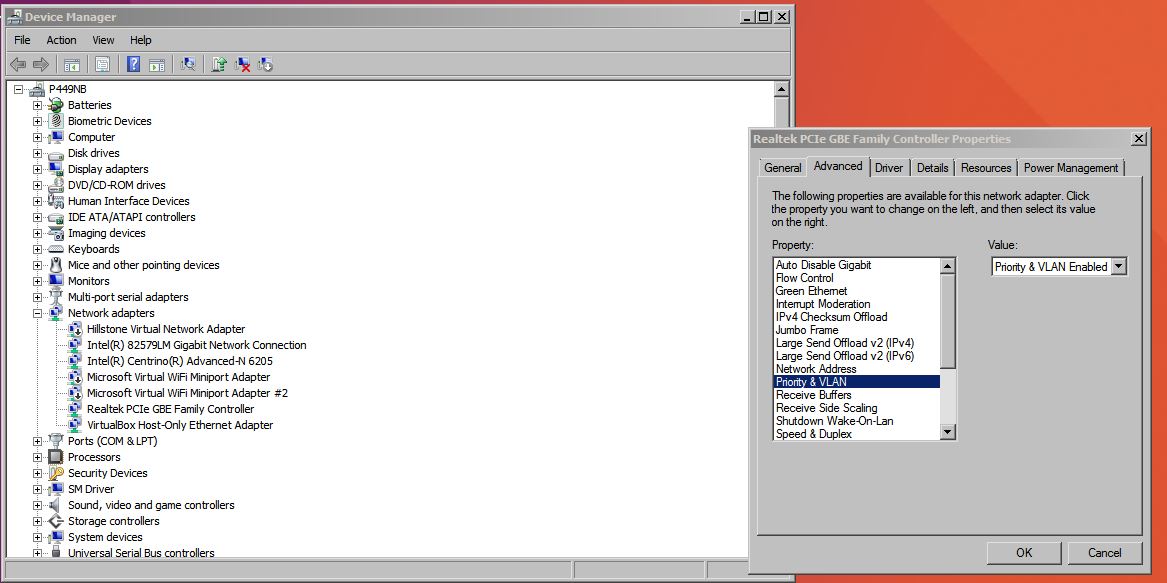Click the Mice and other pointing devices icon

[x=56, y=265]
